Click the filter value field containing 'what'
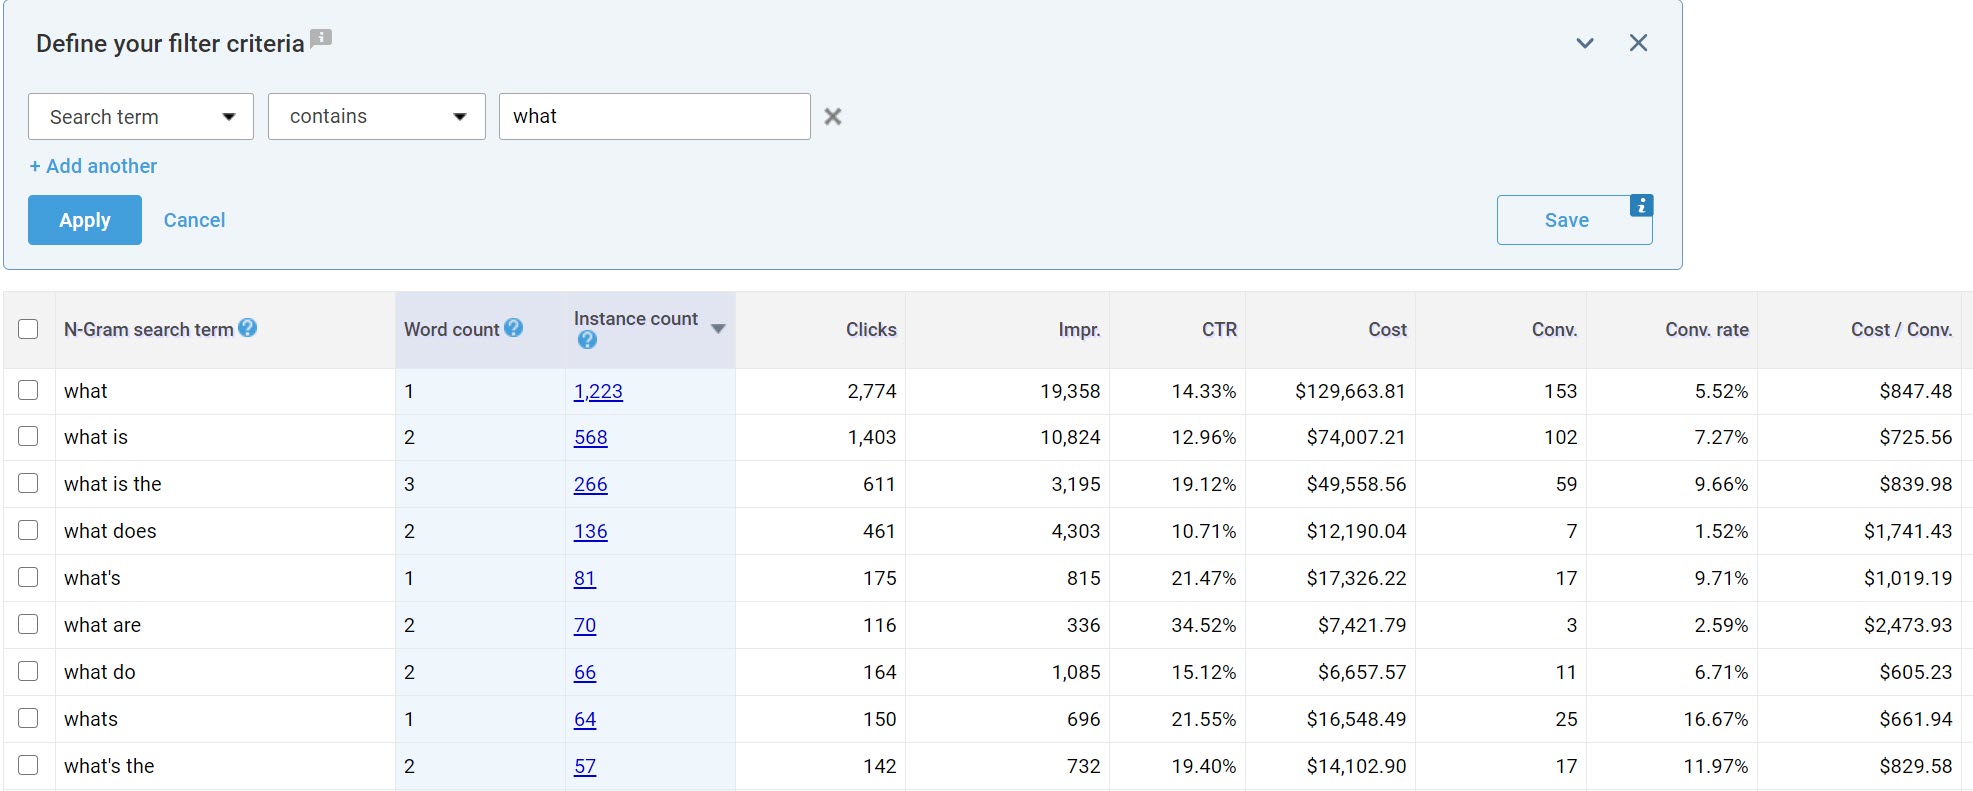 (x=654, y=117)
